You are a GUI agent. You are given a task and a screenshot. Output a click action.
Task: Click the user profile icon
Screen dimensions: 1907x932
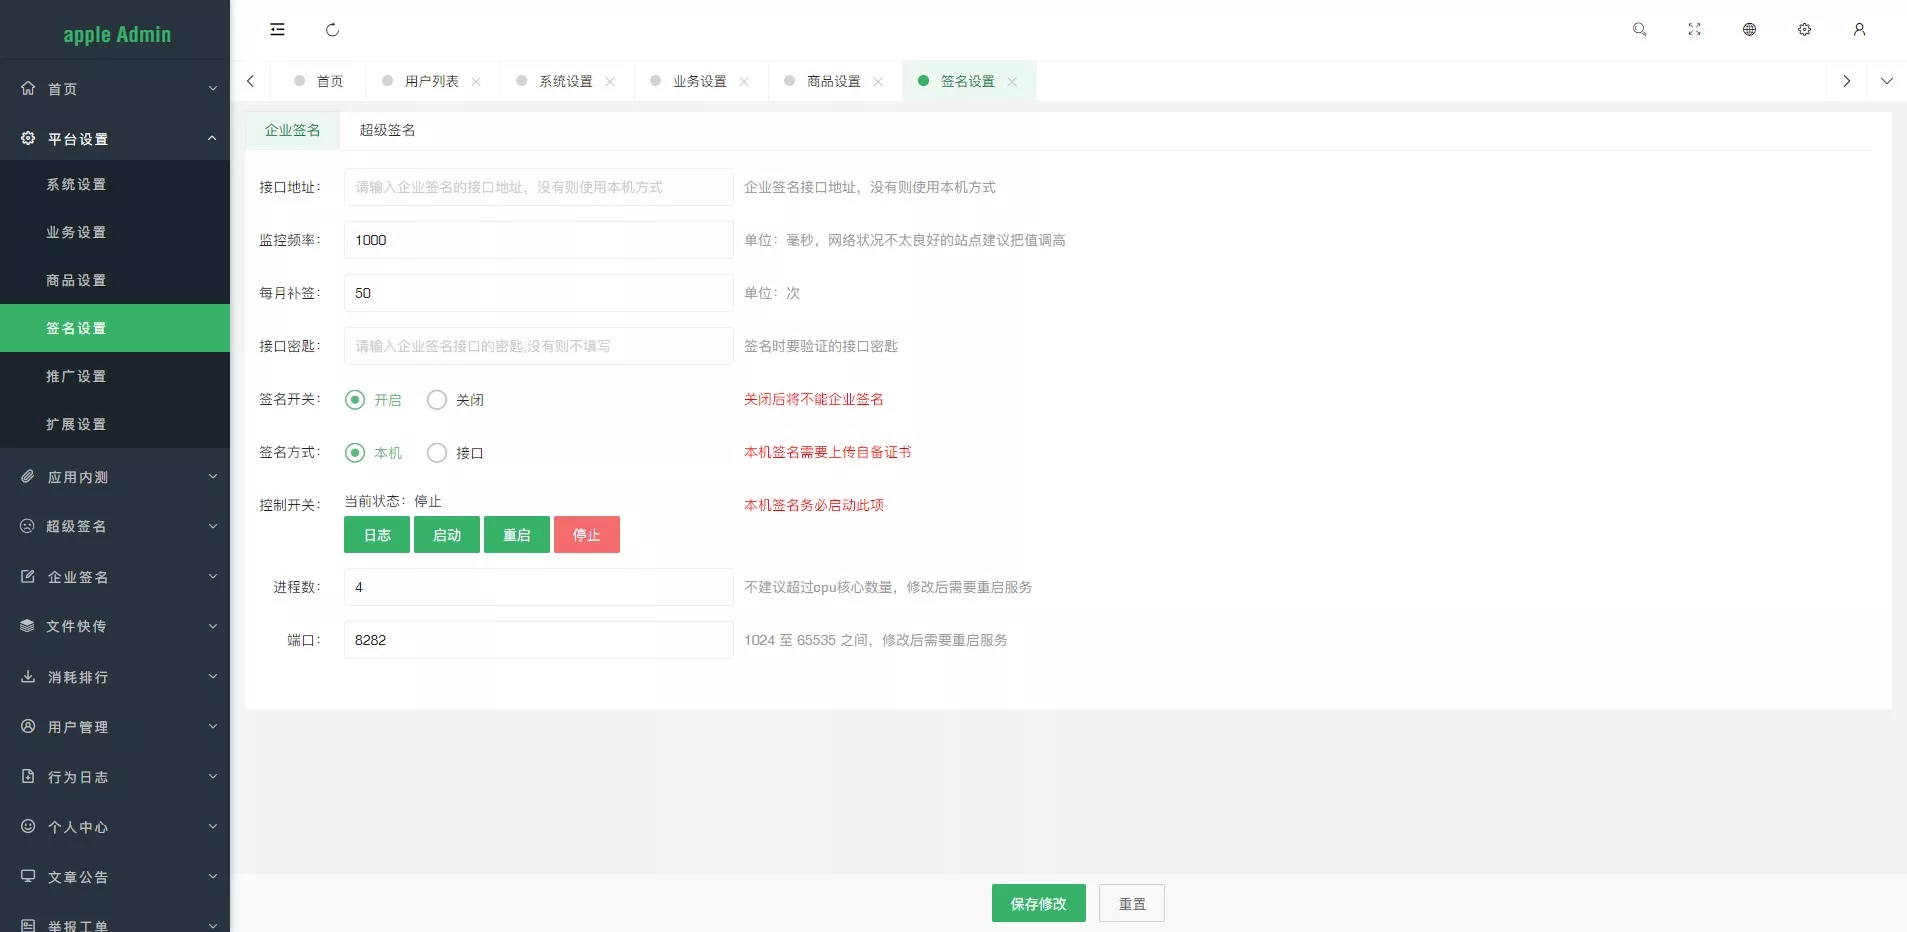click(1859, 30)
